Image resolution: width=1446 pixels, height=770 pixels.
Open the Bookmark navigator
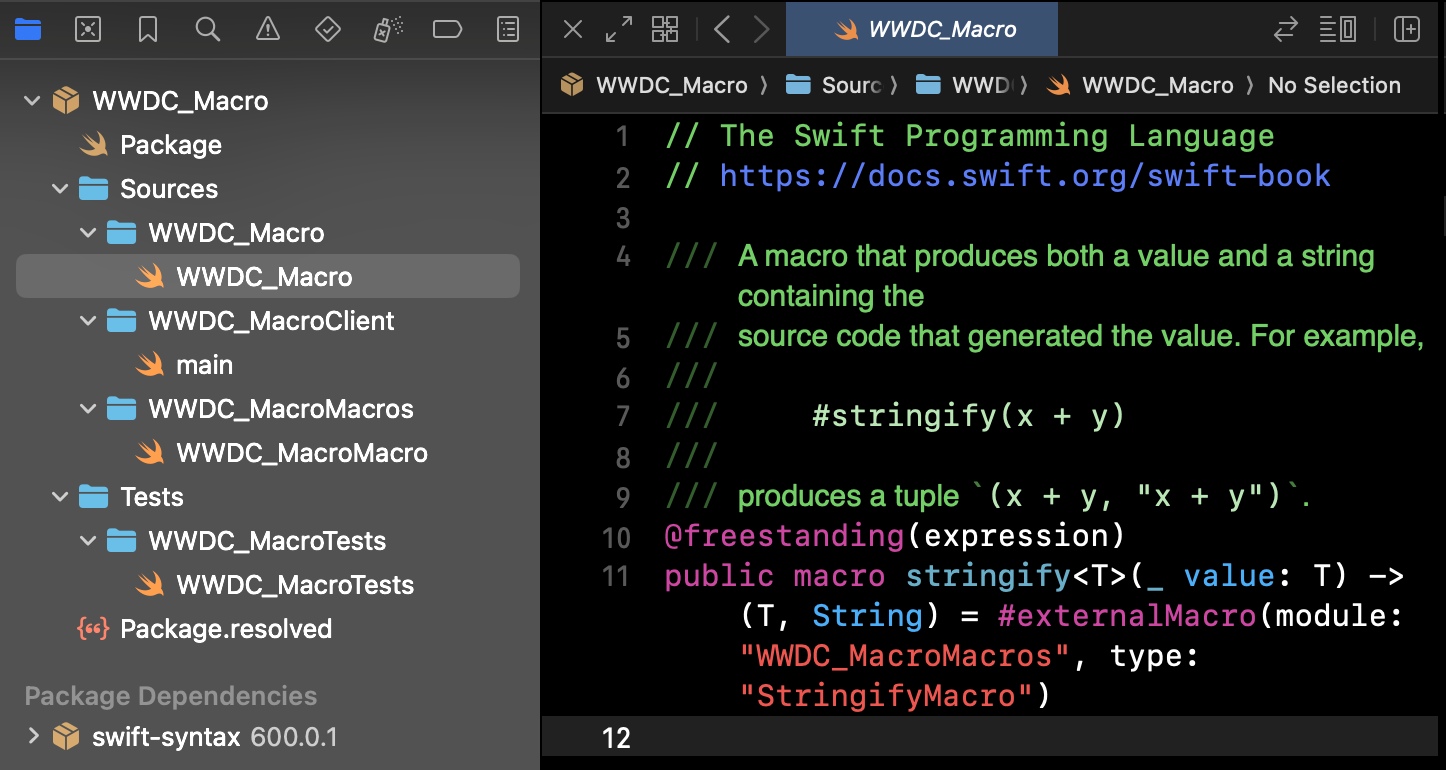148,30
